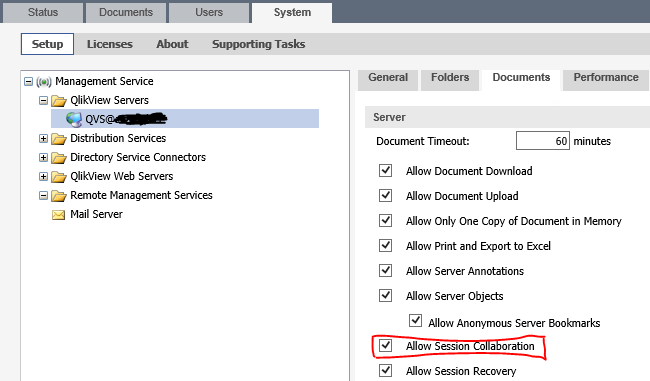Select the System tab

click(x=292, y=12)
